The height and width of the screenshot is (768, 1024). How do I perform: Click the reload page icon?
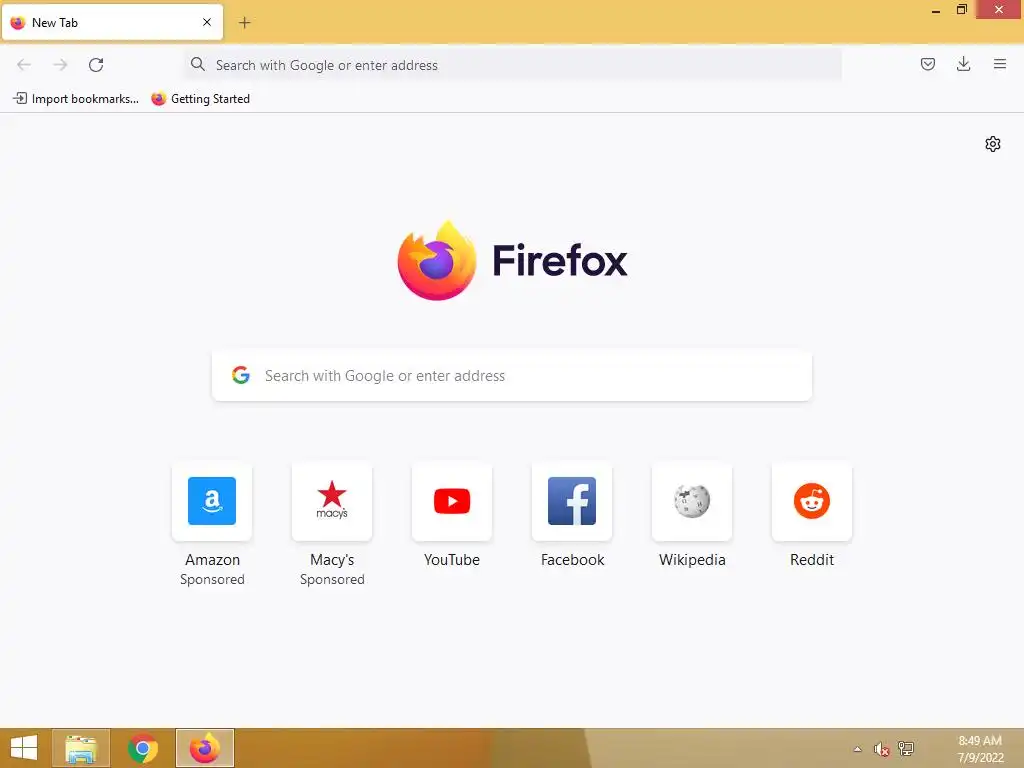(96, 65)
